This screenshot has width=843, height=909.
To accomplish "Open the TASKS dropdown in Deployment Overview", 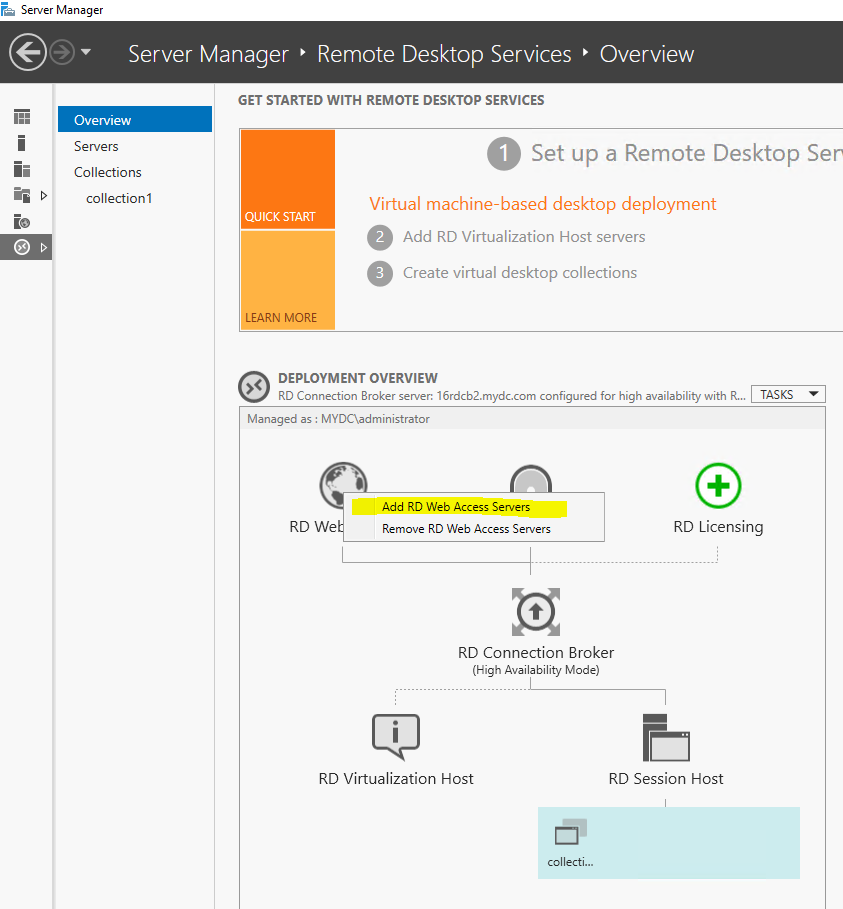I will 788,394.
